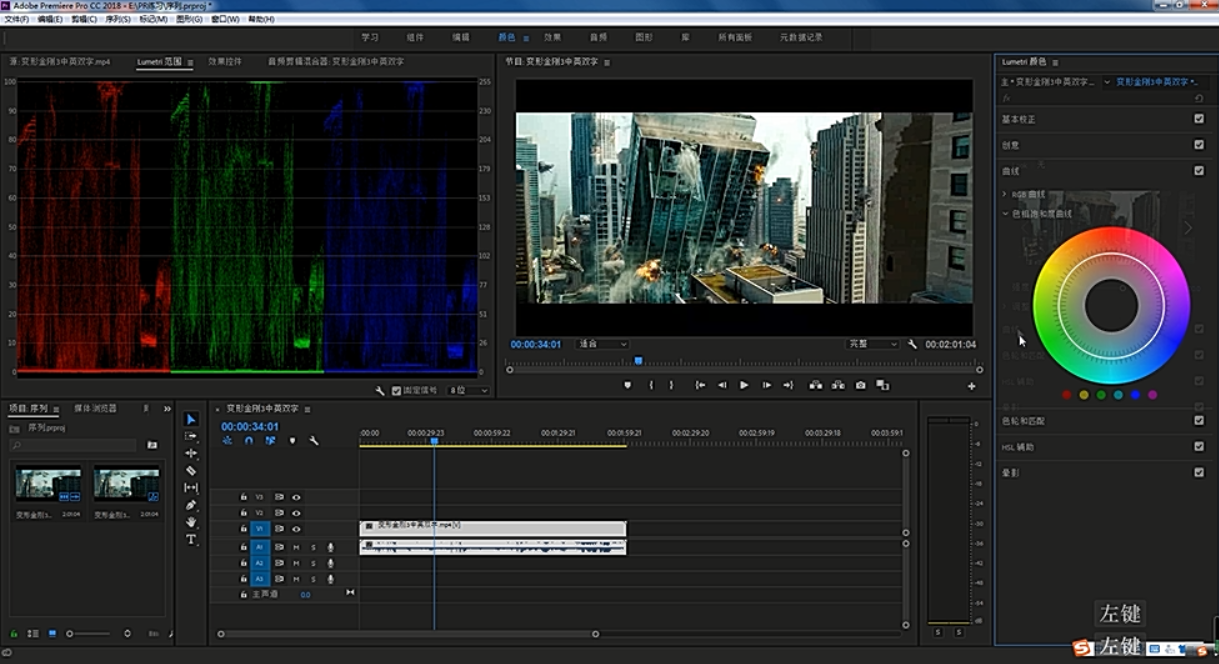This screenshot has width=1219, height=664.
Task: Toggle Linked Selection in the timeline
Action: 270,441
